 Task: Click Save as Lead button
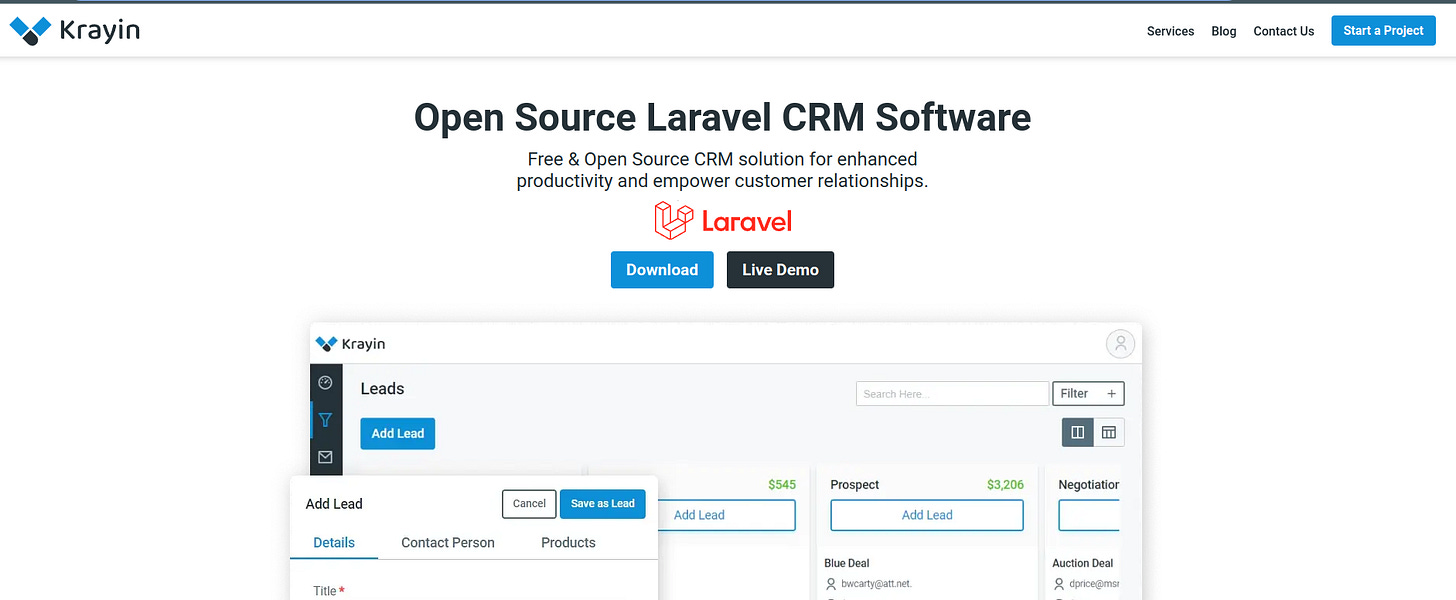(x=603, y=504)
